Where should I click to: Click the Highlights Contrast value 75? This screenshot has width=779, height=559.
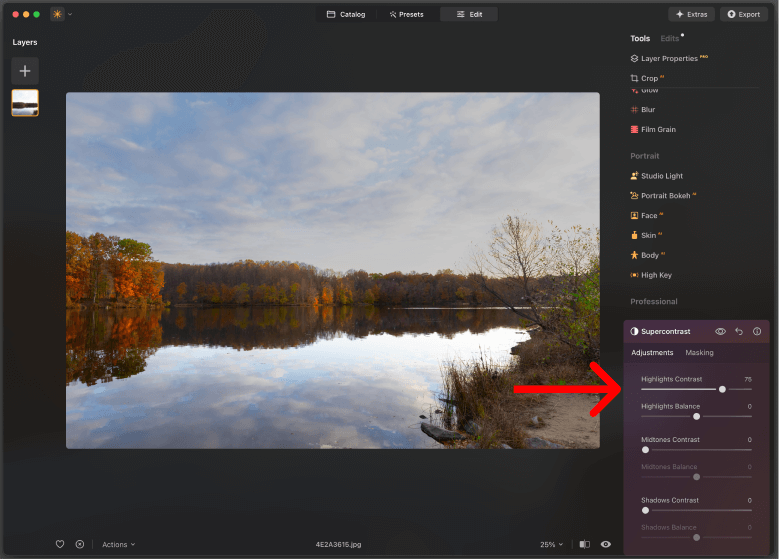(x=748, y=379)
